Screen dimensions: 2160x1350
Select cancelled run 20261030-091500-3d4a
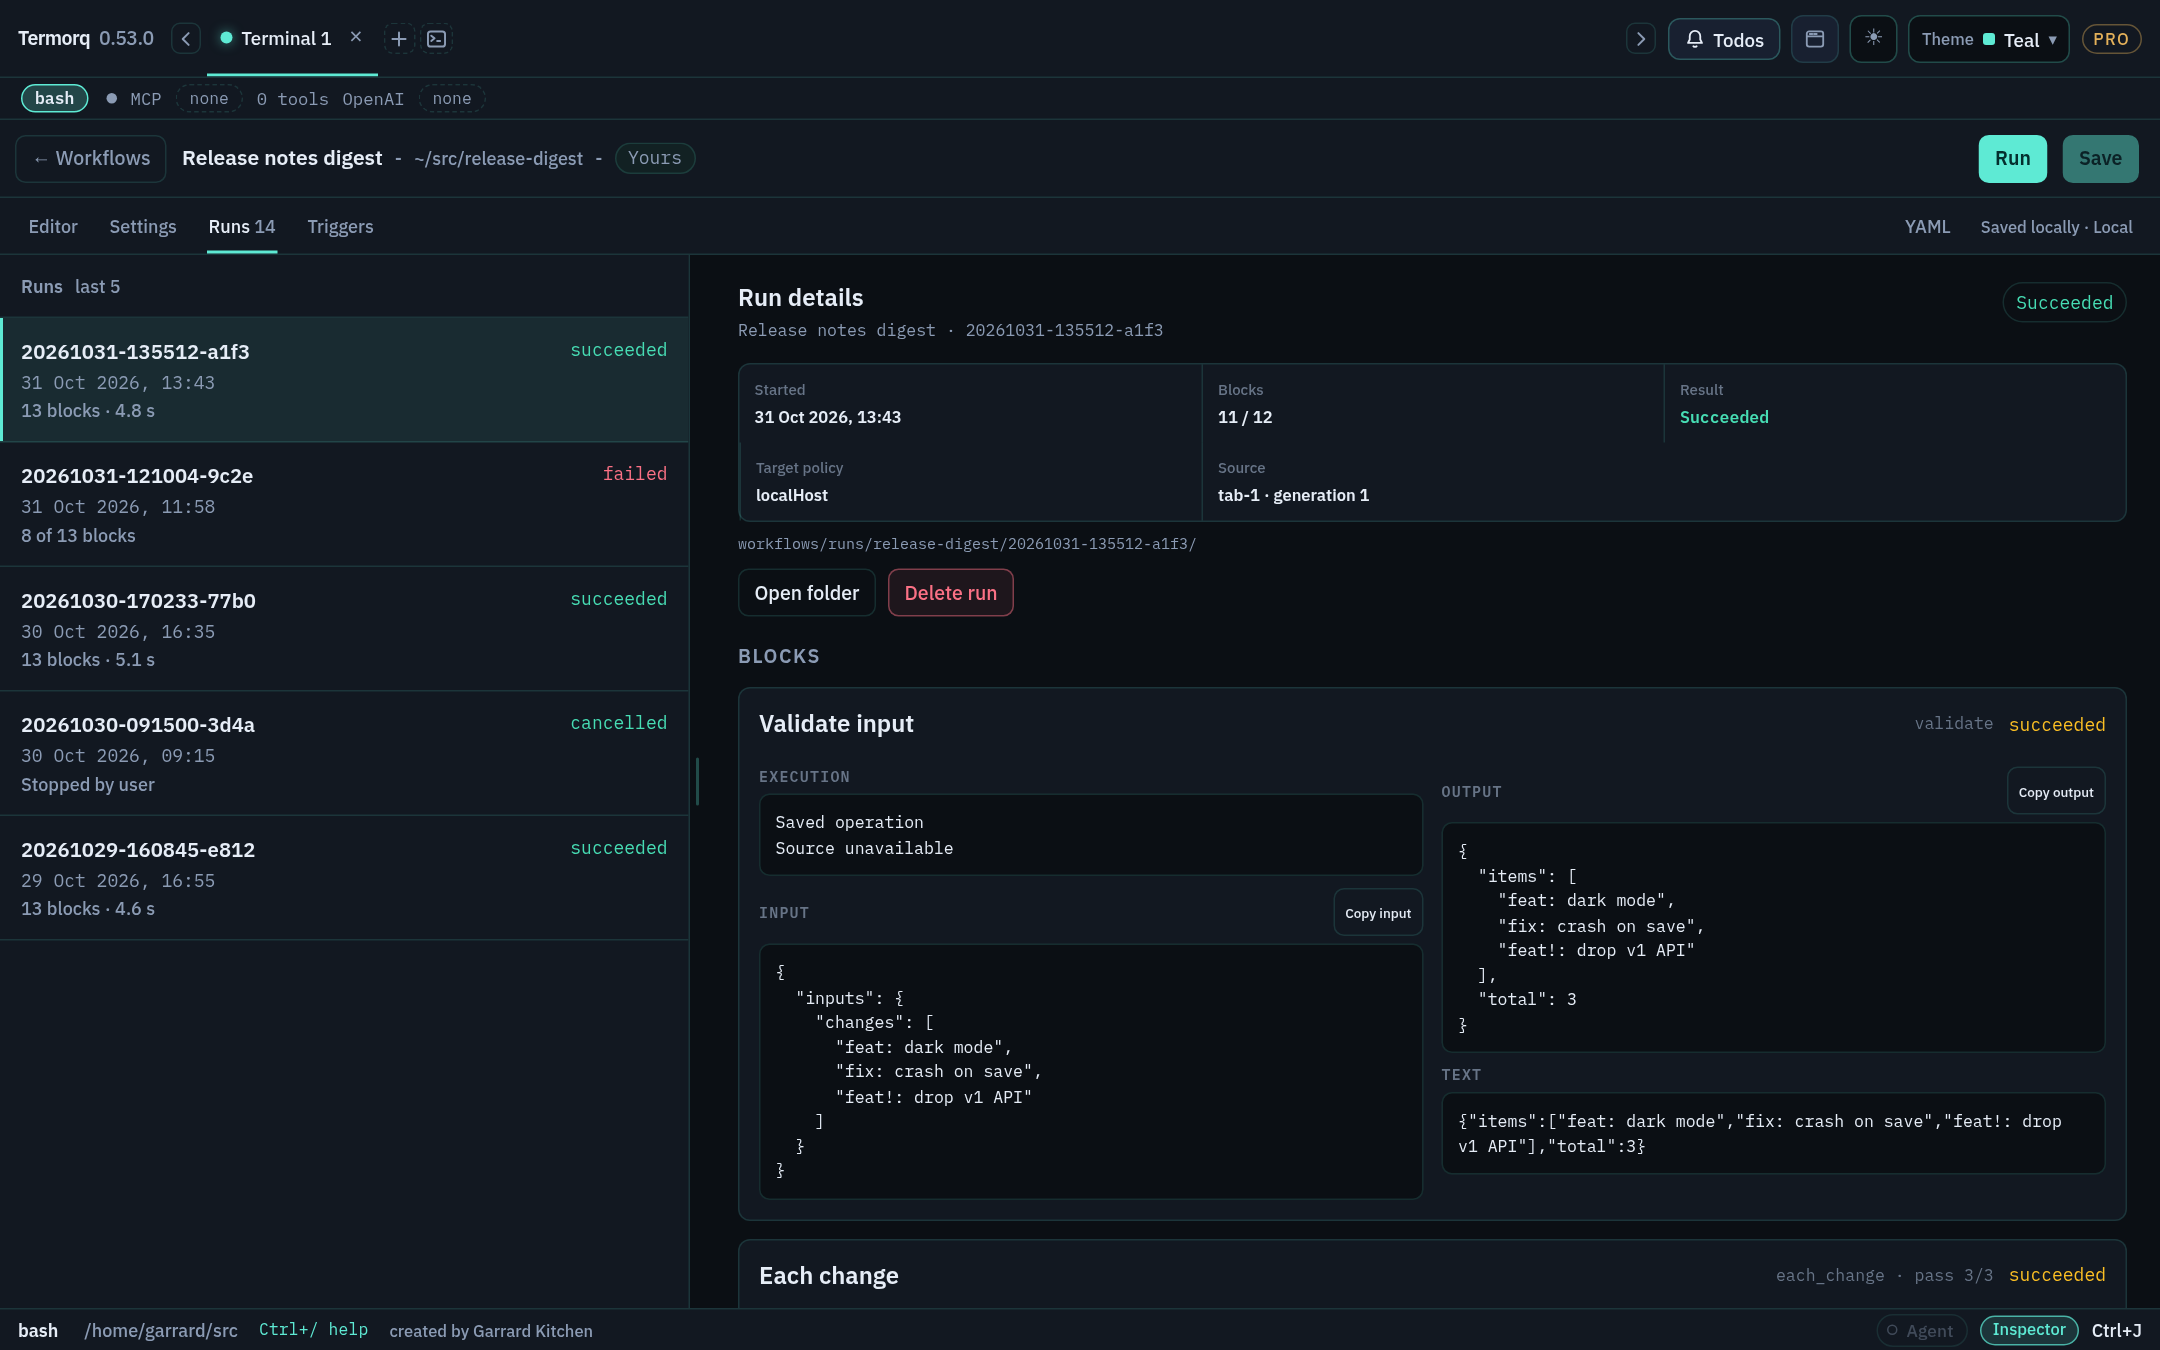(344, 754)
